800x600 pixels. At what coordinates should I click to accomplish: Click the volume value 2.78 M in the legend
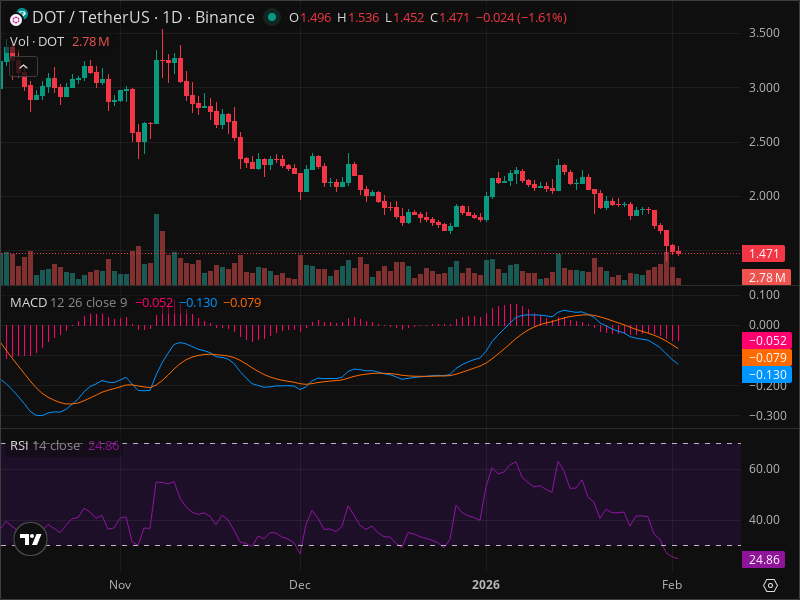tap(90, 42)
